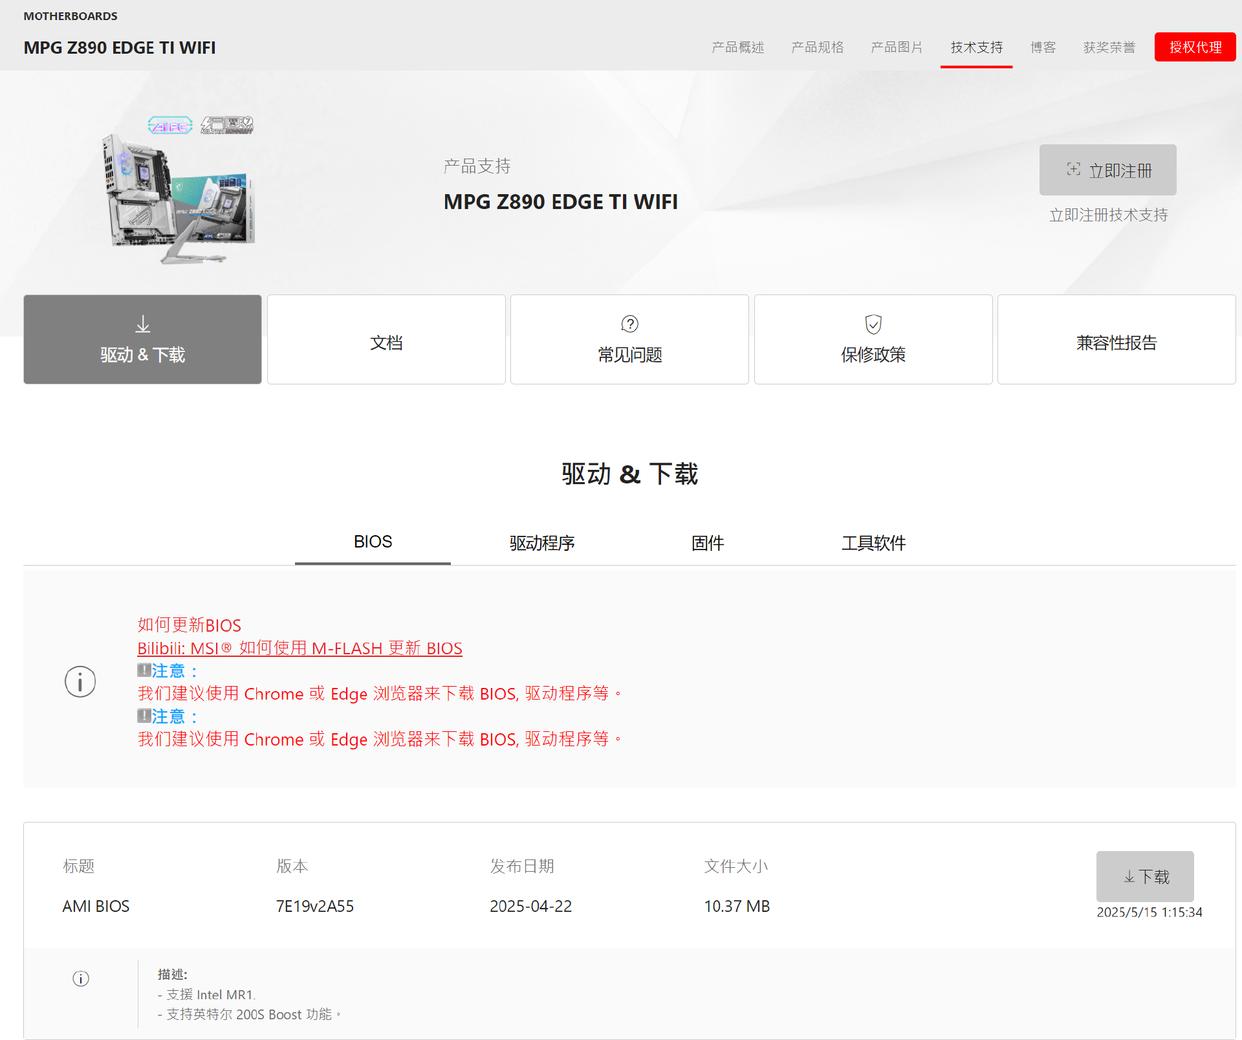Click the shield icon in 保修政策
Viewport: 1242px width, 1040px height.
873,324
